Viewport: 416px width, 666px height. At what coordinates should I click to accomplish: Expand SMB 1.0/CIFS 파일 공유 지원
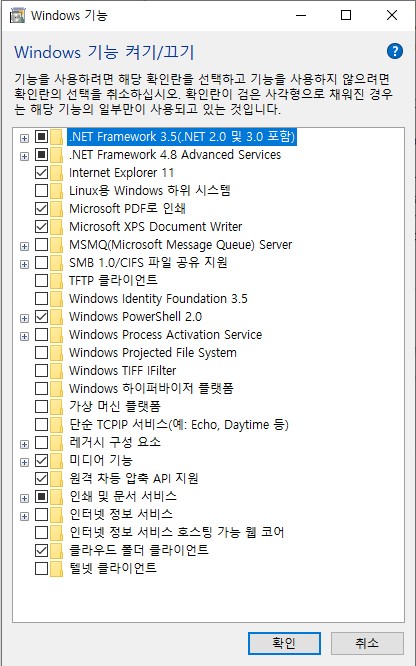25,264
